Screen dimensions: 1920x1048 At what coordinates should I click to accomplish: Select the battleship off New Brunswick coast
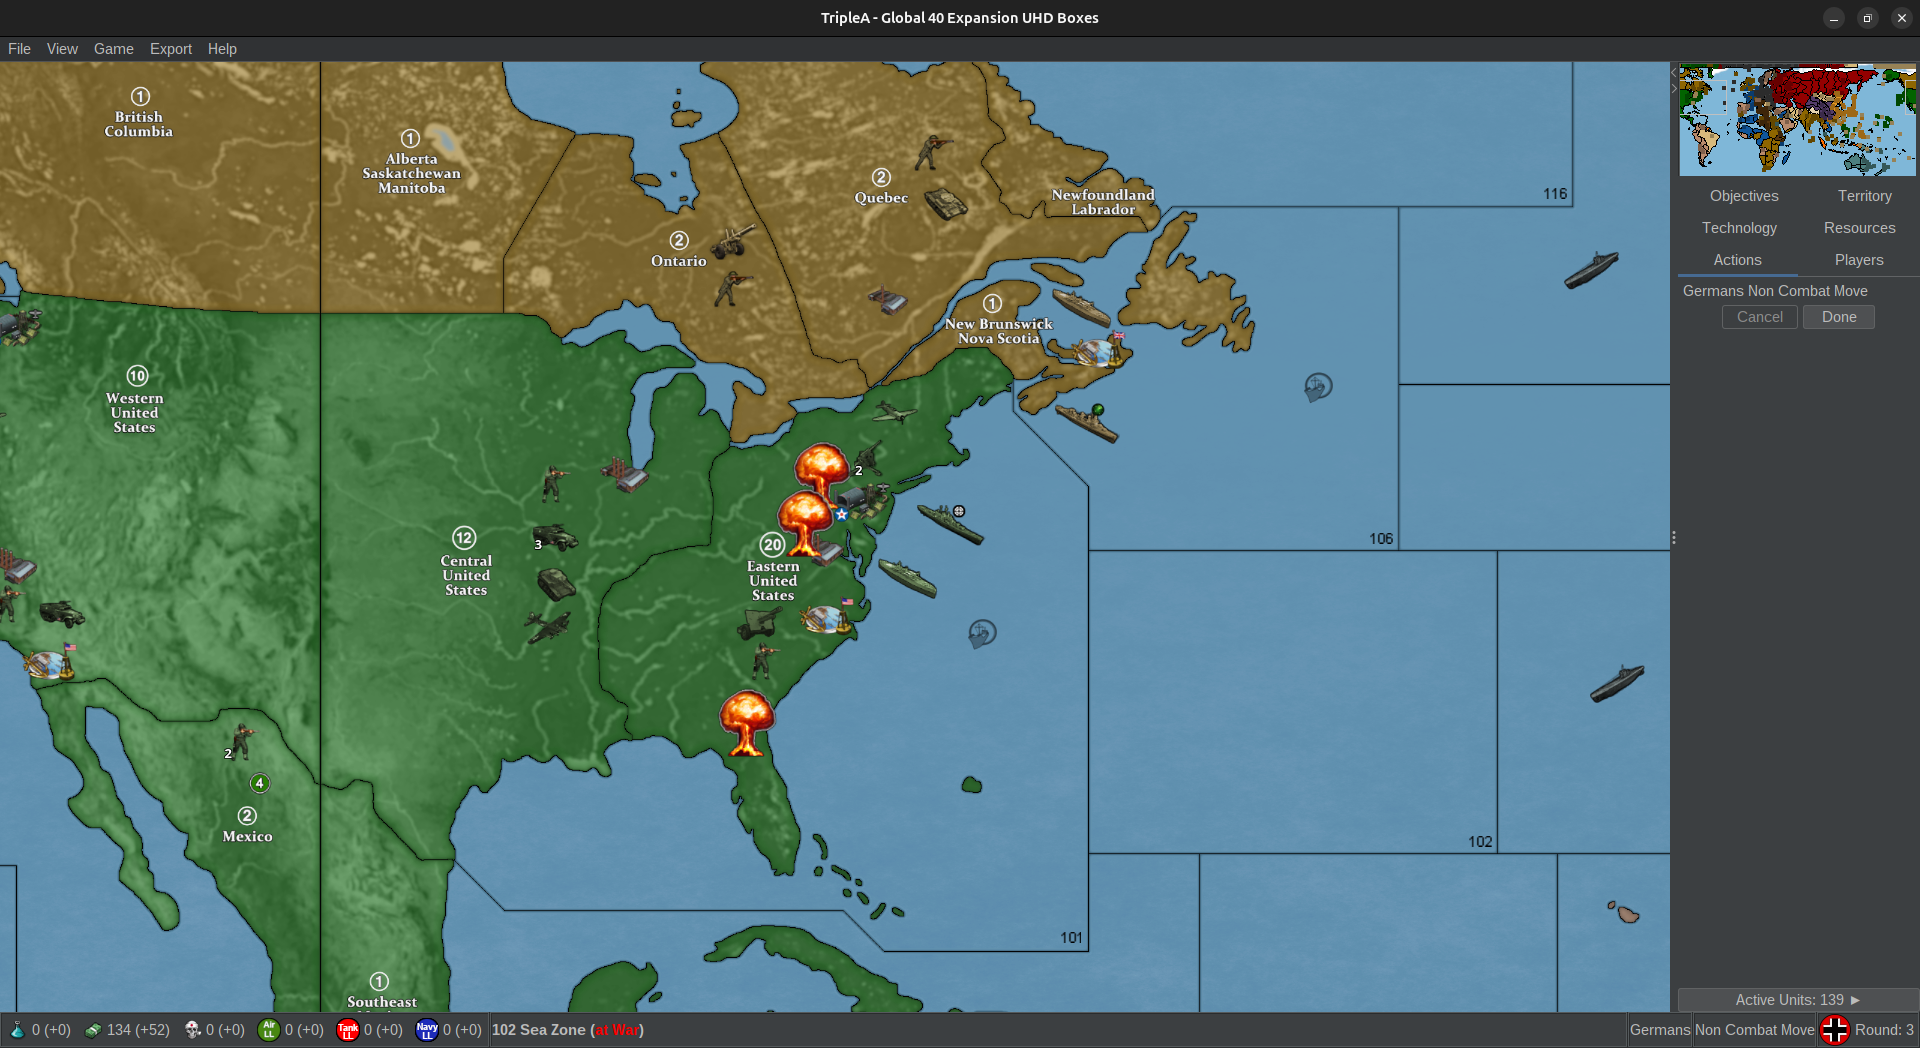coord(1080,307)
